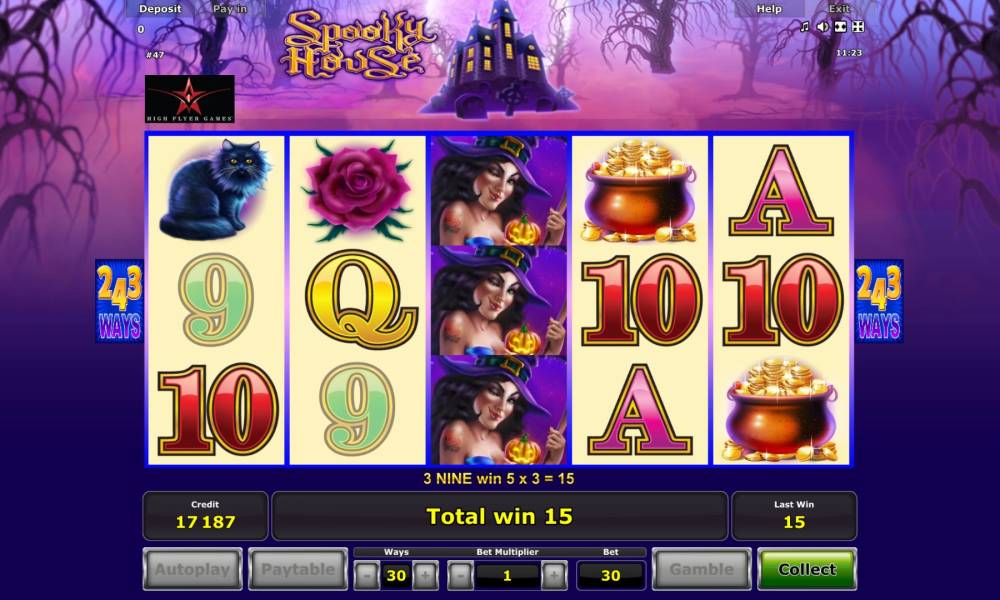This screenshot has width=1000, height=600.
Task: Collect the winnings with the green button
Action: (807, 569)
